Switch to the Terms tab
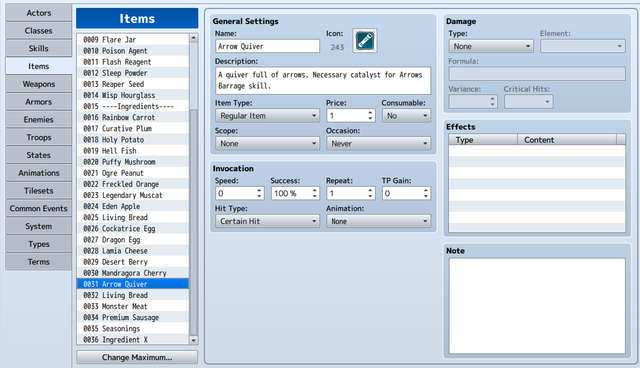The height and width of the screenshot is (368, 640). coord(39,262)
